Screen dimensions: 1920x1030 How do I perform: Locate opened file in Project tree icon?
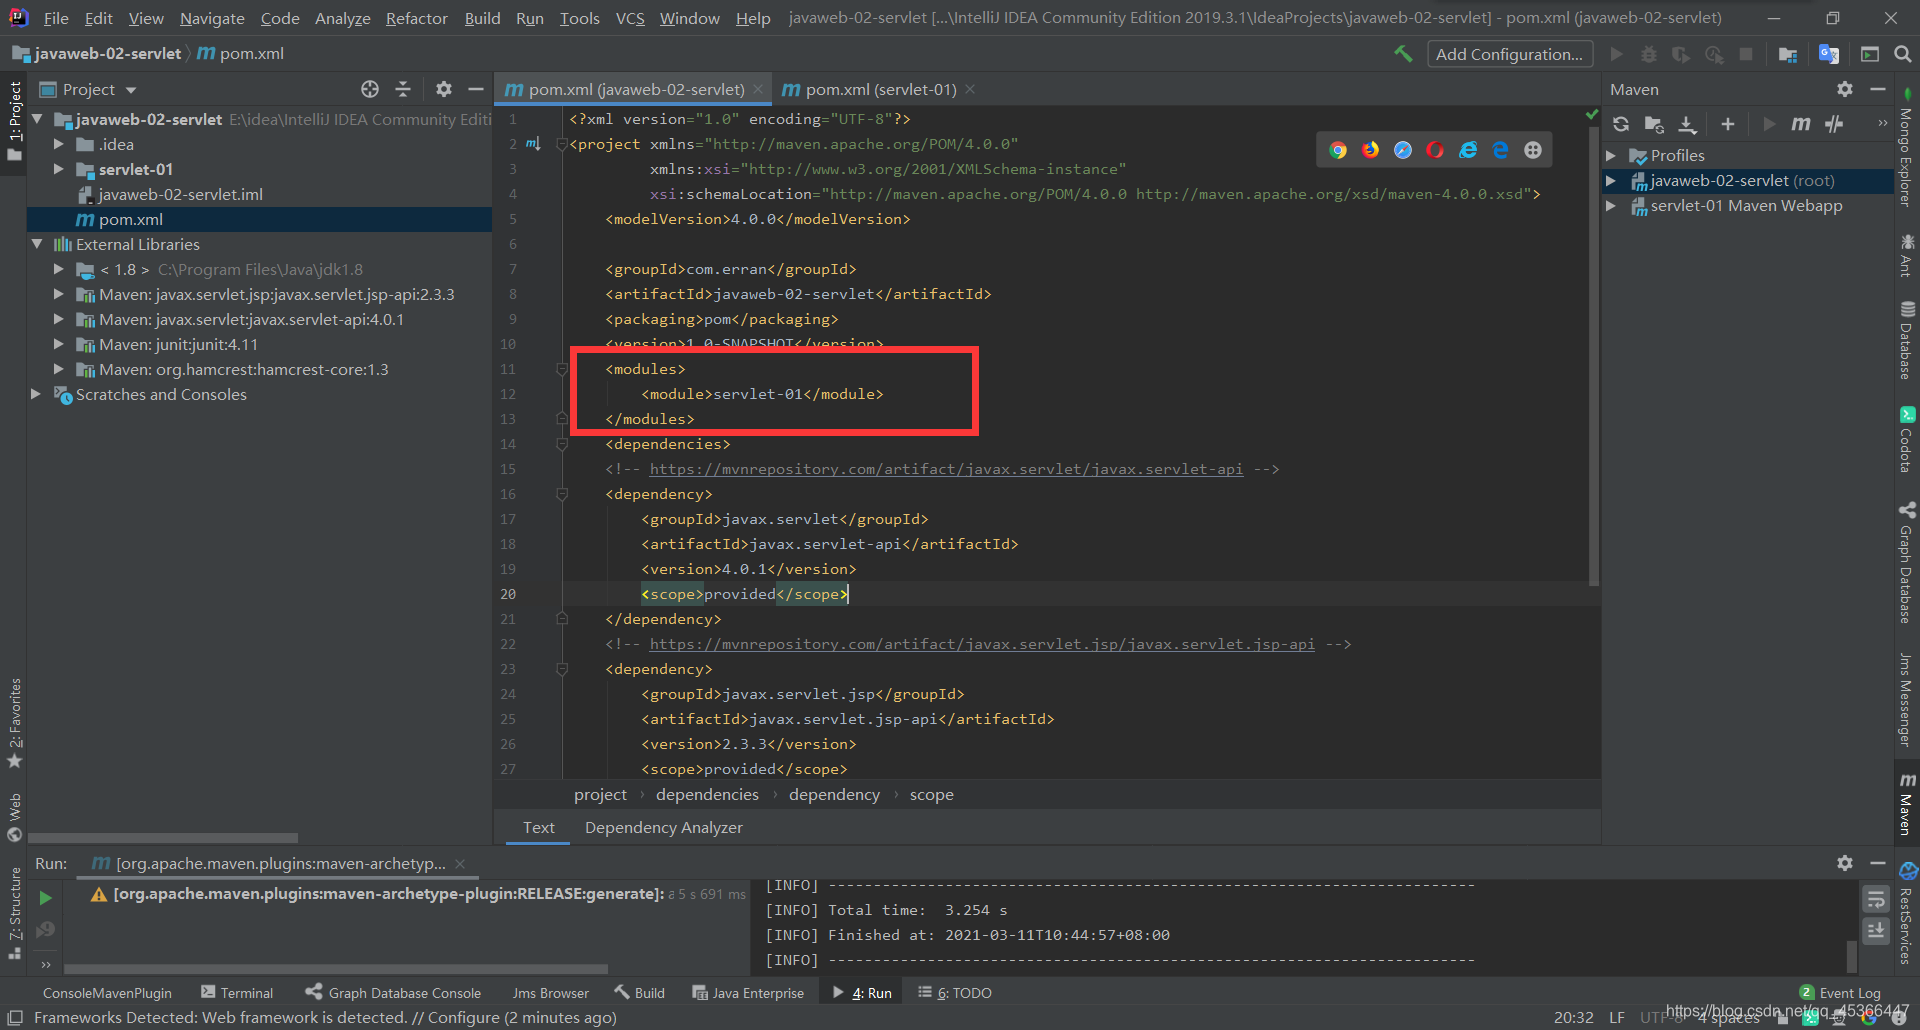coord(370,89)
